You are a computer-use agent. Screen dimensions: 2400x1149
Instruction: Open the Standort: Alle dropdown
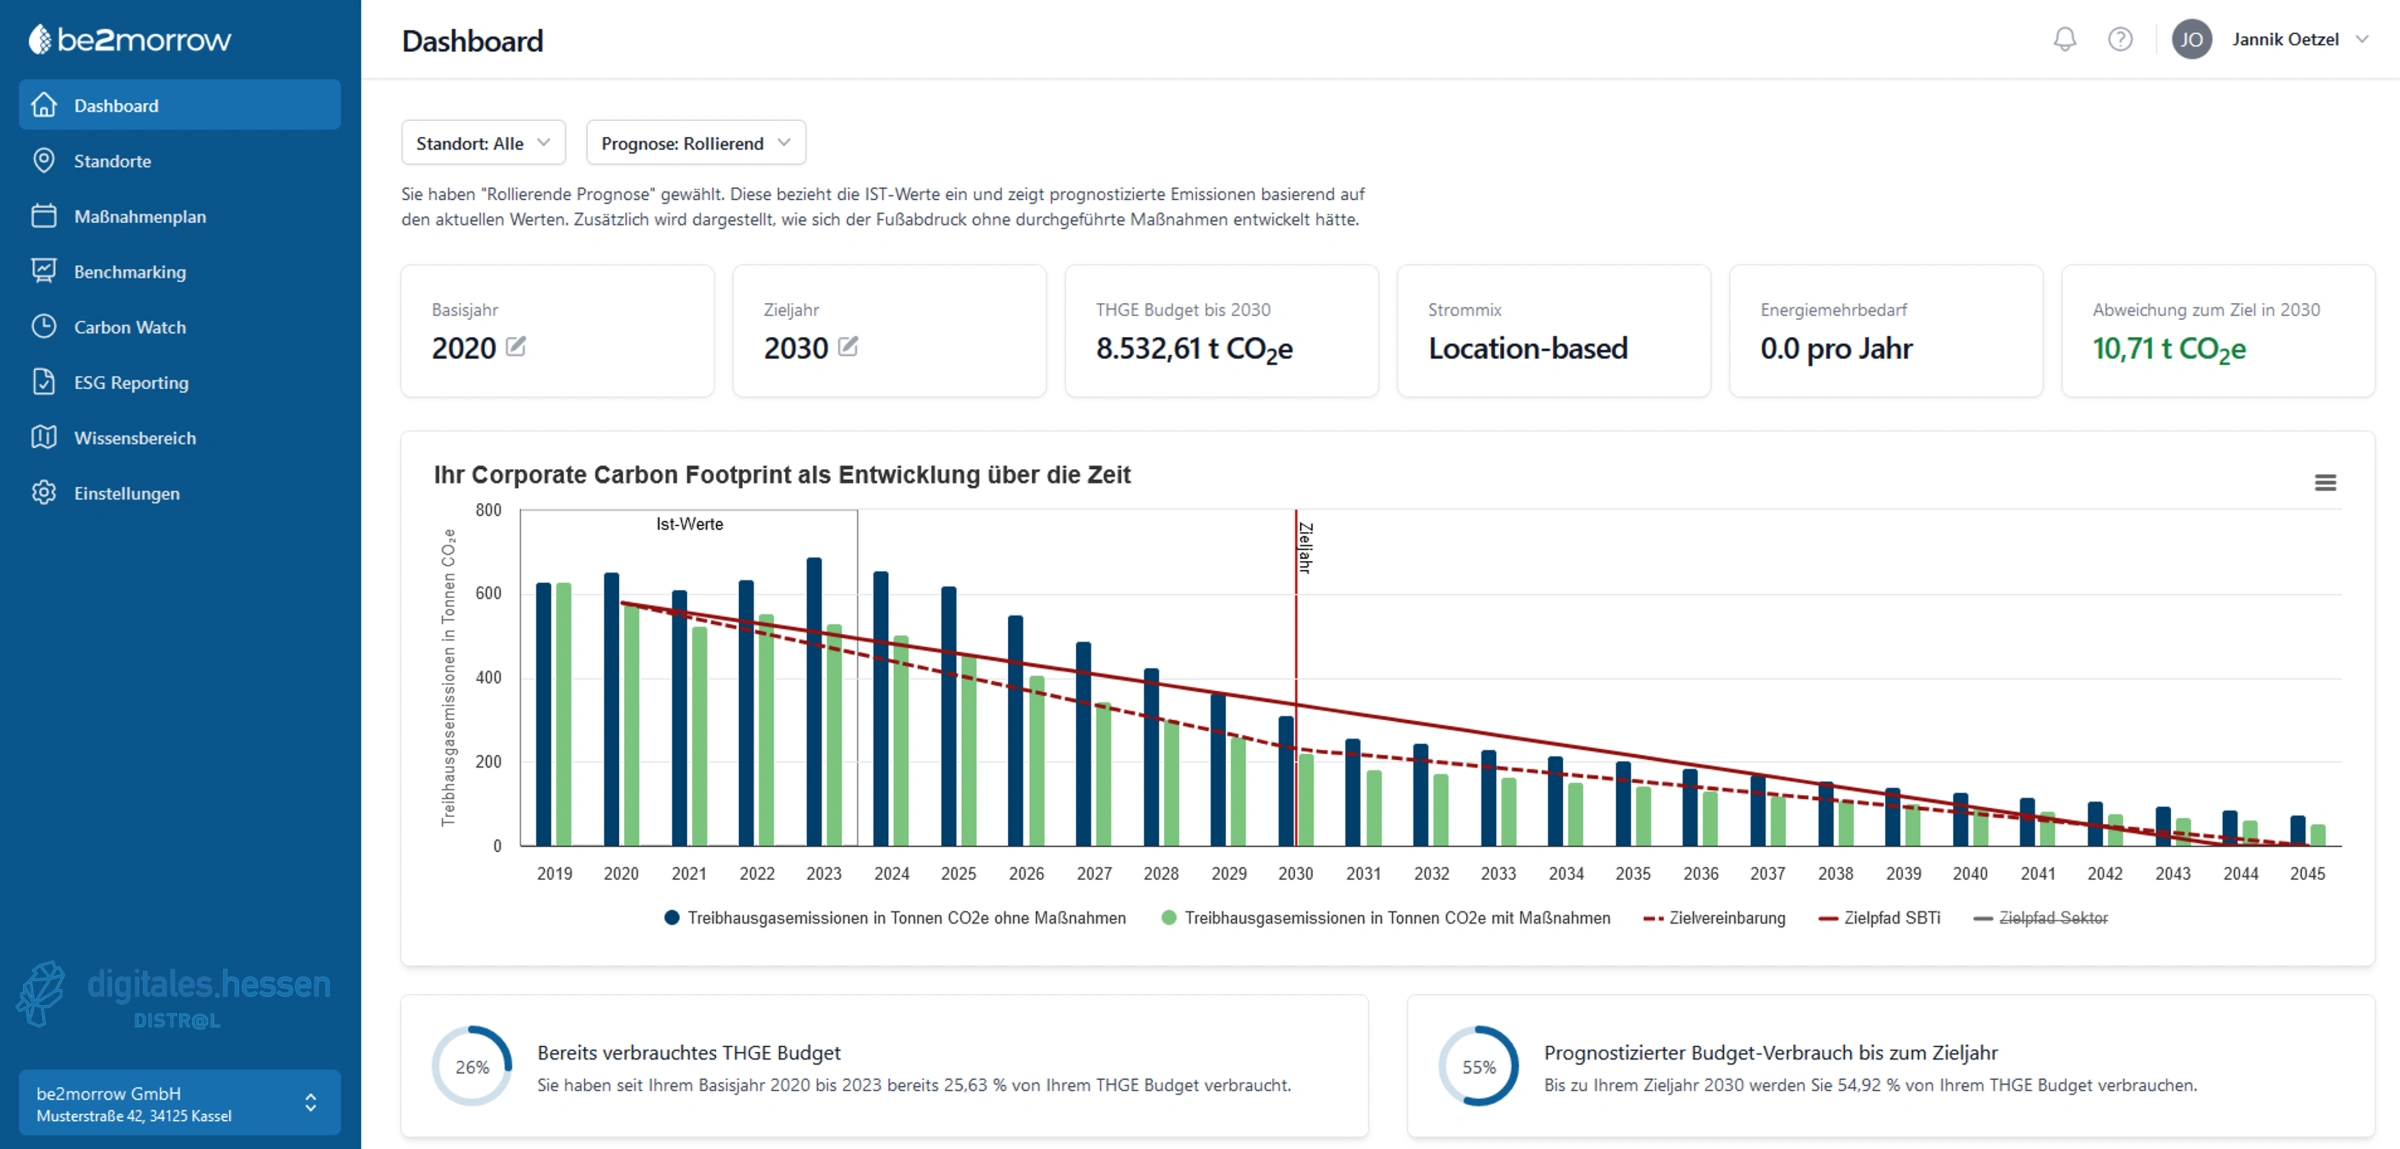click(x=483, y=143)
